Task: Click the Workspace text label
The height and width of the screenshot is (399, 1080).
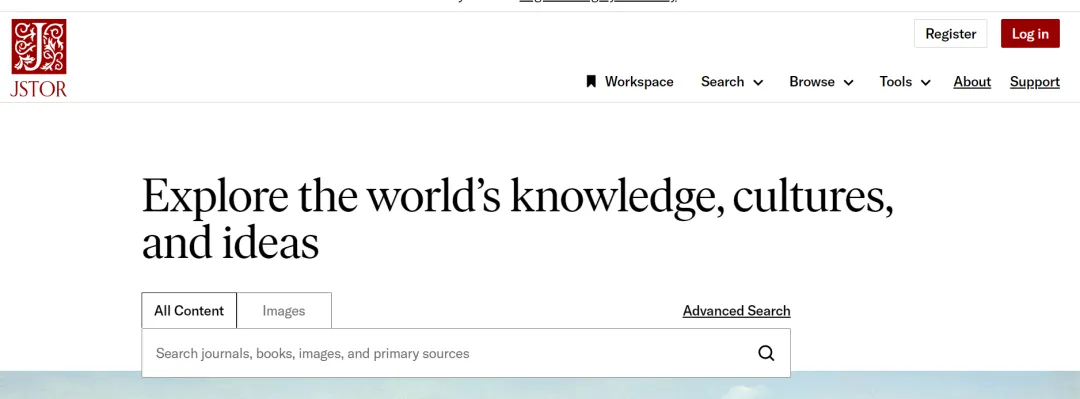Action: pos(639,81)
